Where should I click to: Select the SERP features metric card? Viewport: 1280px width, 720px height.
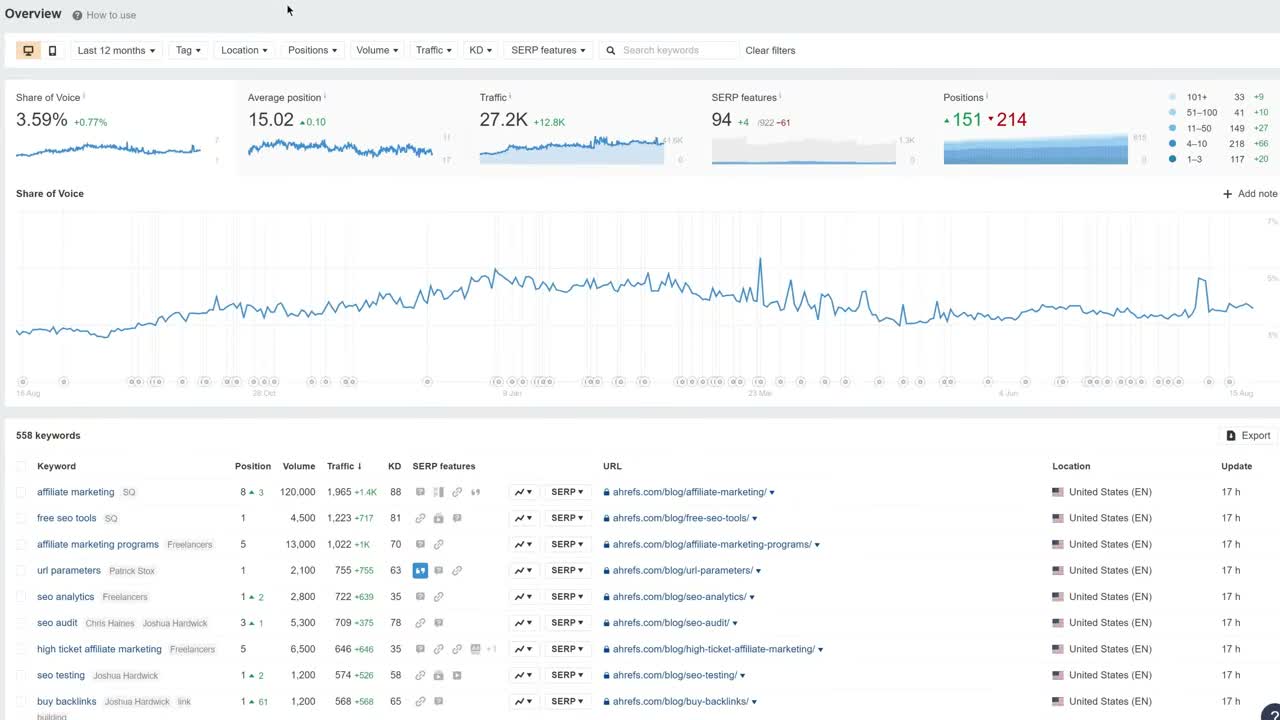(815, 128)
